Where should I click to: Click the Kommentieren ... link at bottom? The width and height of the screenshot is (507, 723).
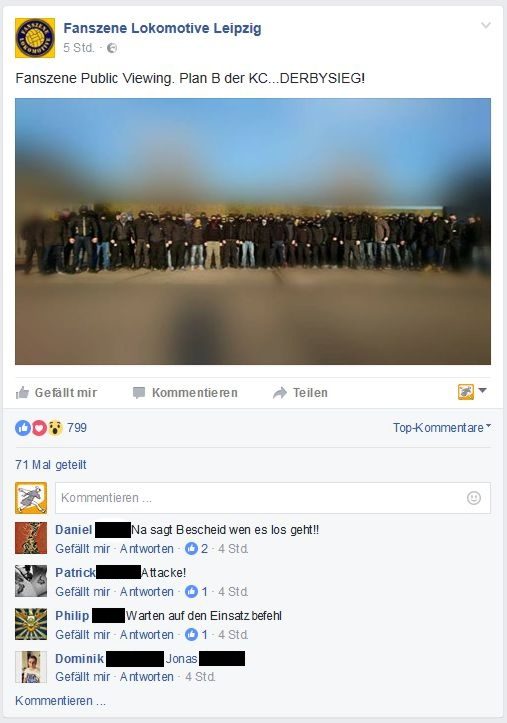coord(60,701)
